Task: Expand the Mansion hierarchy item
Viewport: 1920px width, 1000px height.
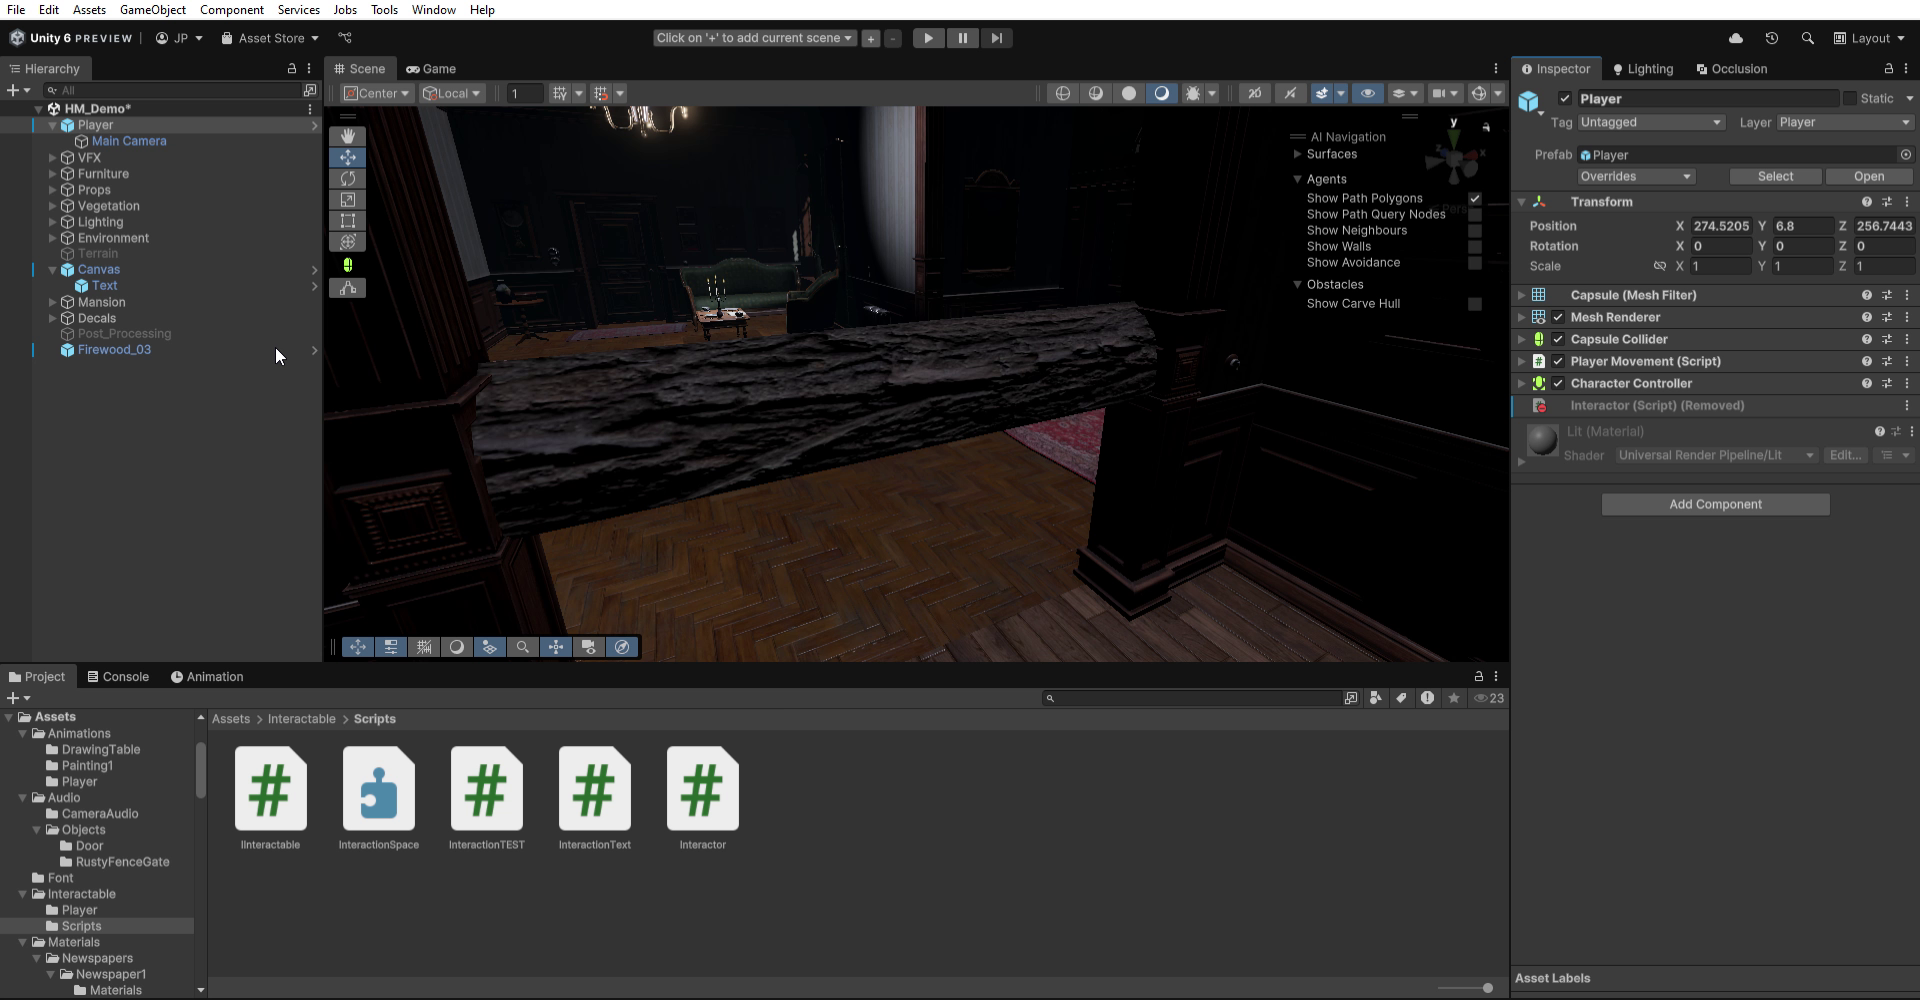Action: [53, 302]
